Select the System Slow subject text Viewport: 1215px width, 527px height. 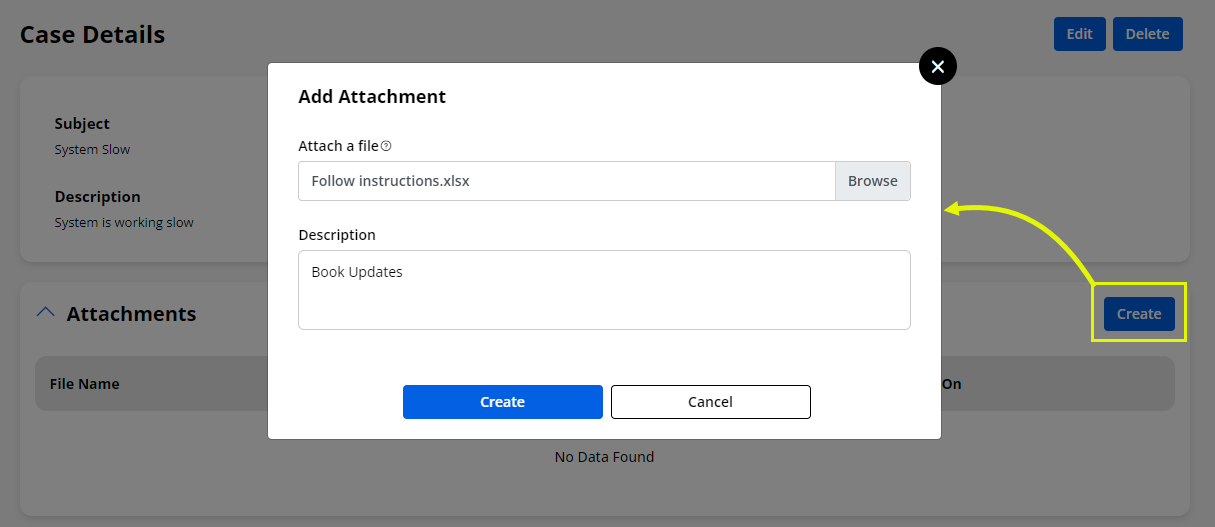92,150
